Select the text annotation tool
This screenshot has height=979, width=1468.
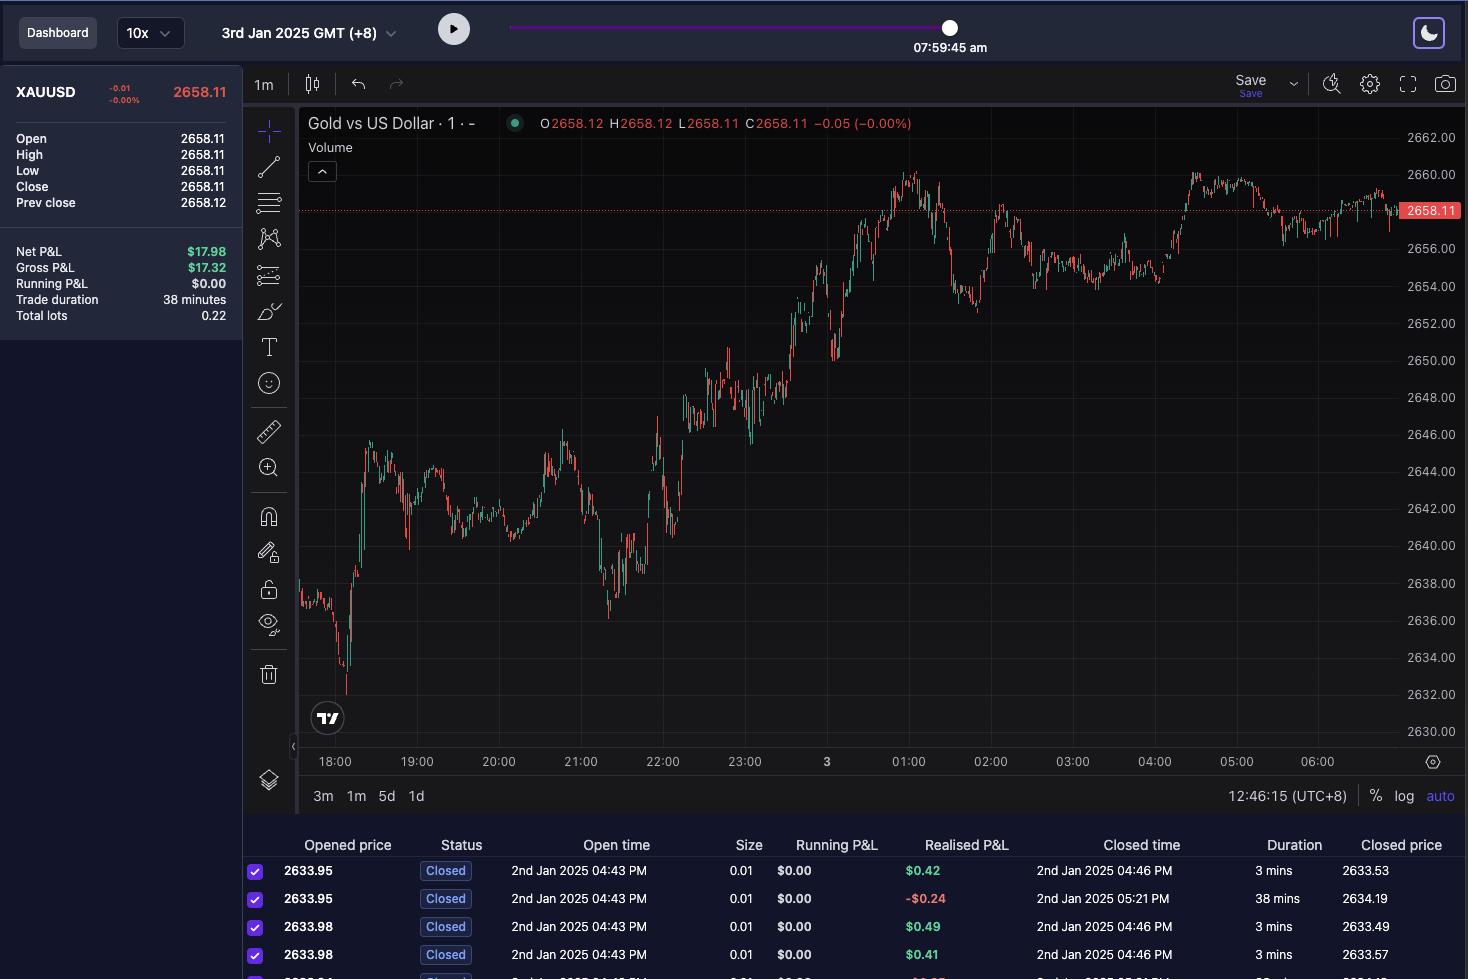click(269, 347)
